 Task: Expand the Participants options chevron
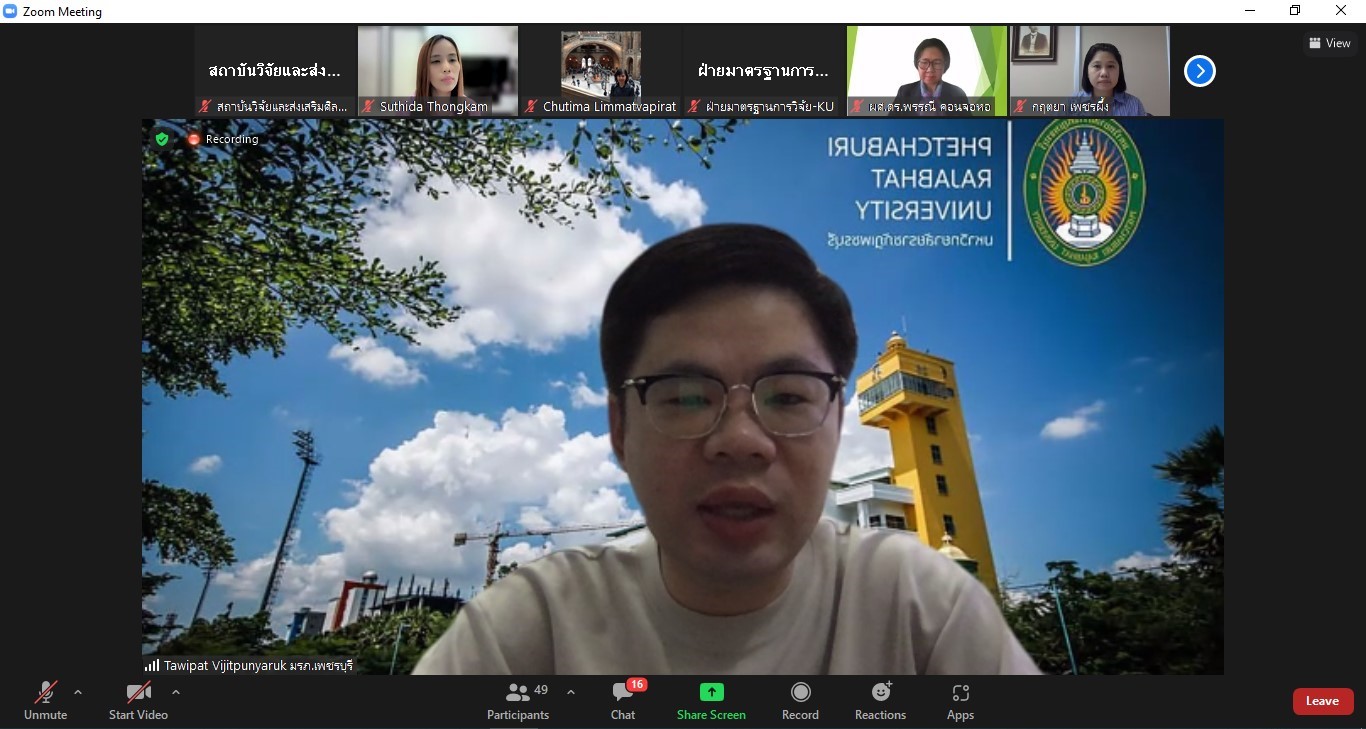point(571,692)
